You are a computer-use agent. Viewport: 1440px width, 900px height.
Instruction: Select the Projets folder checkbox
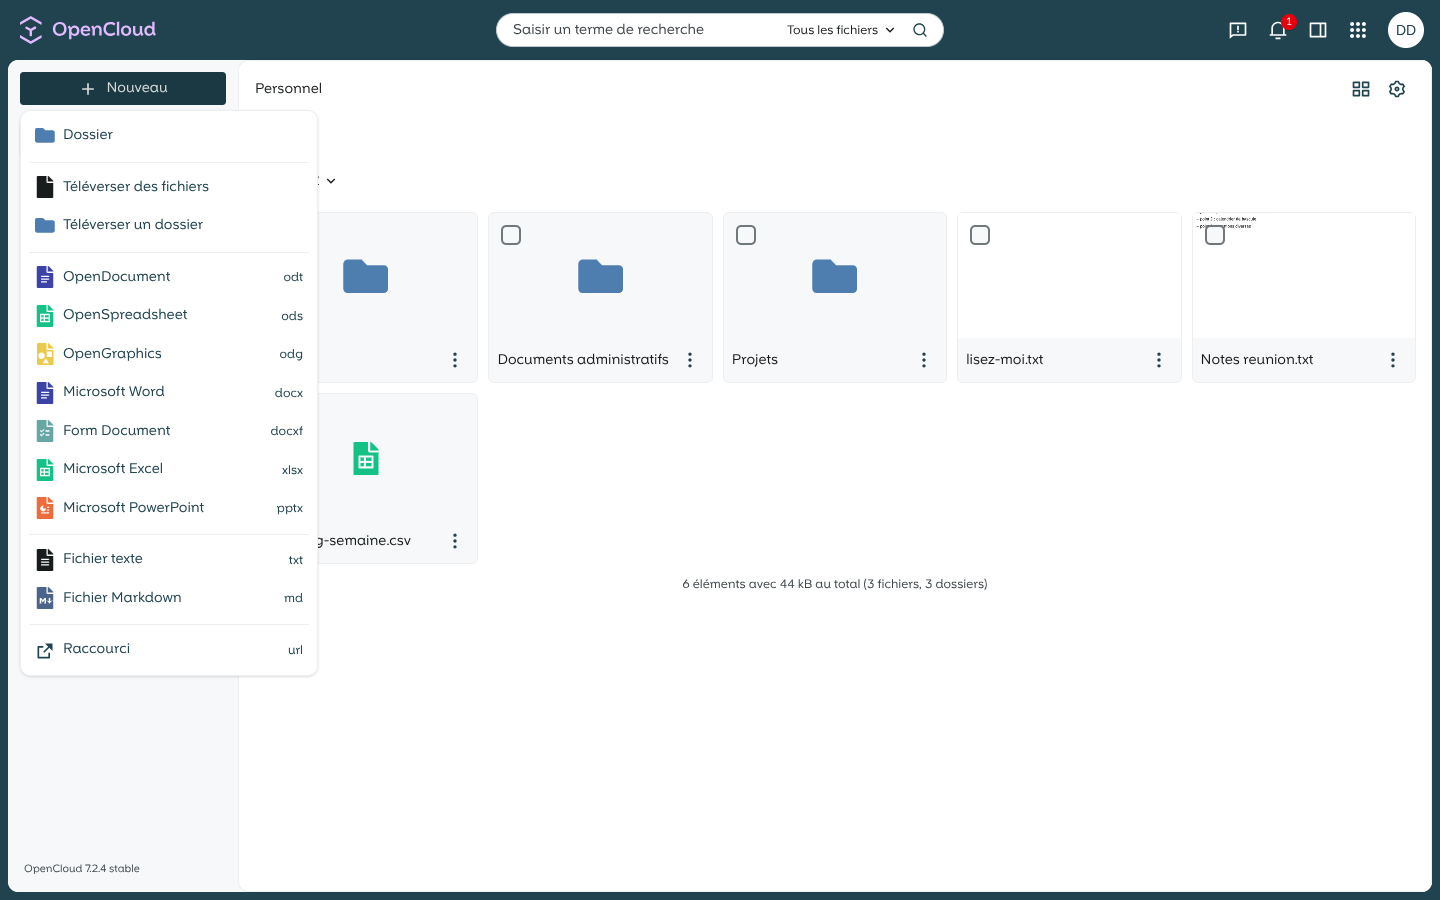(x=746, y=235)
